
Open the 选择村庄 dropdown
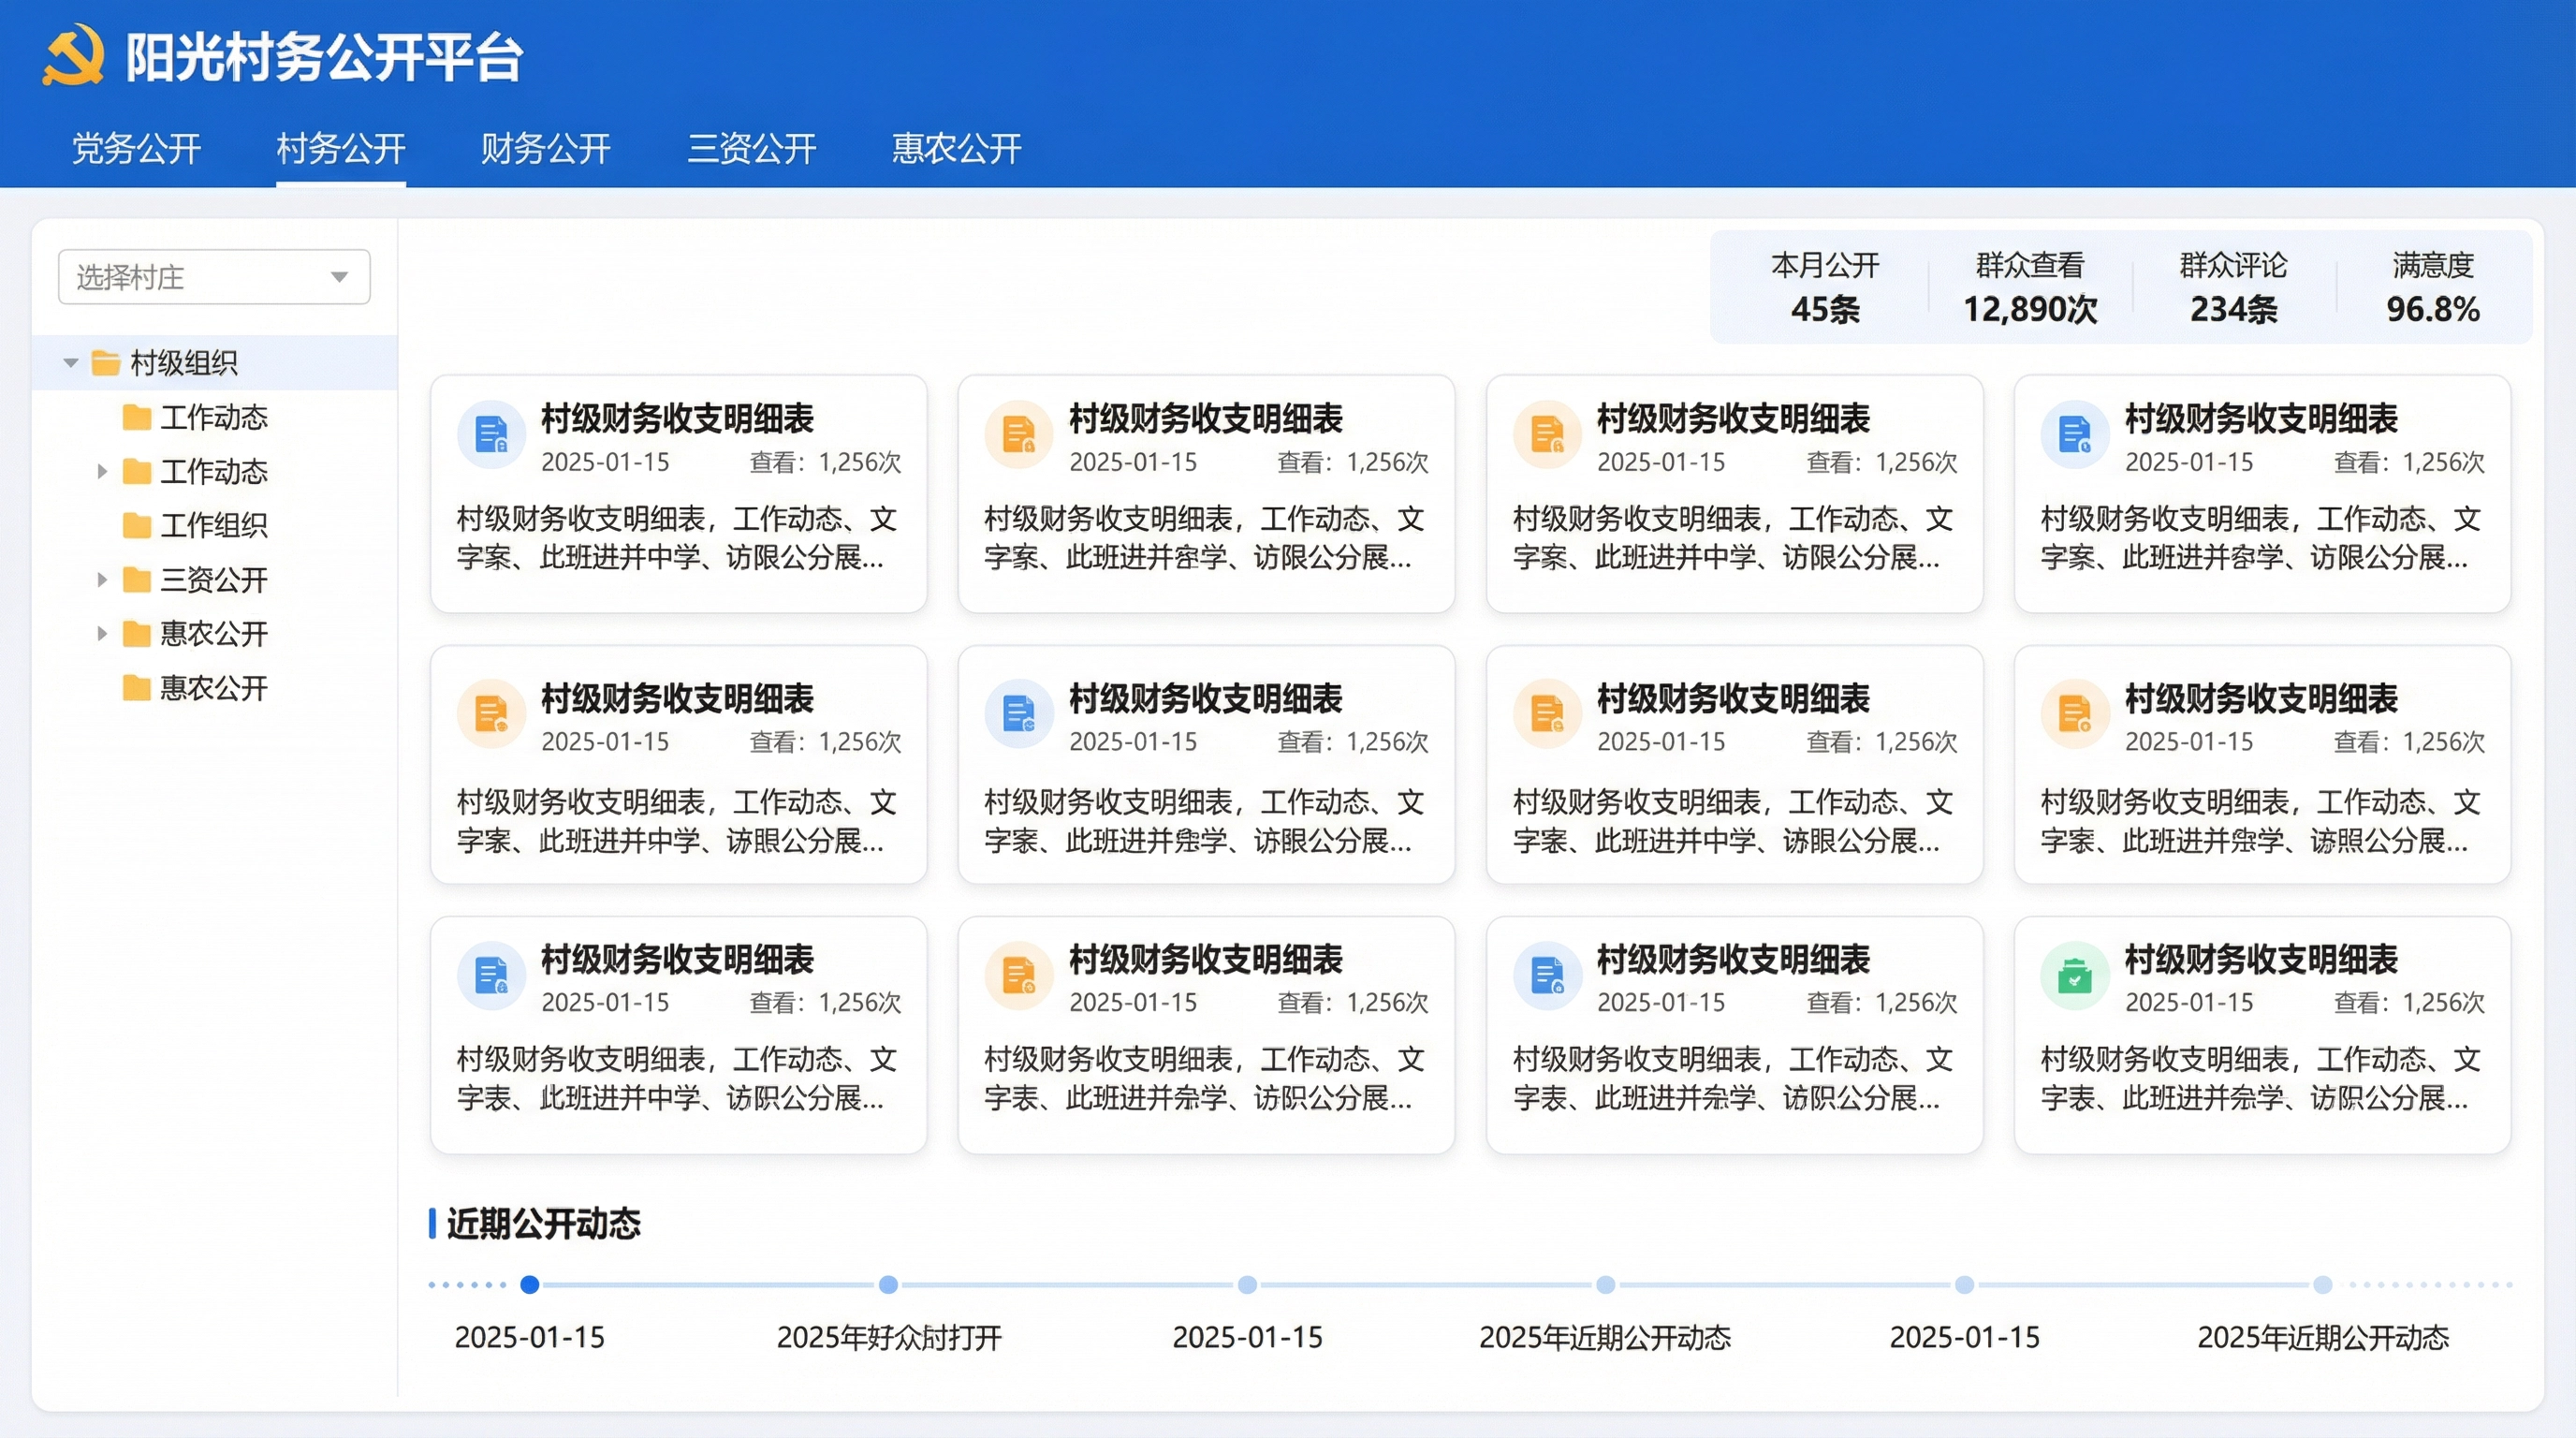[x=214, y=277]
